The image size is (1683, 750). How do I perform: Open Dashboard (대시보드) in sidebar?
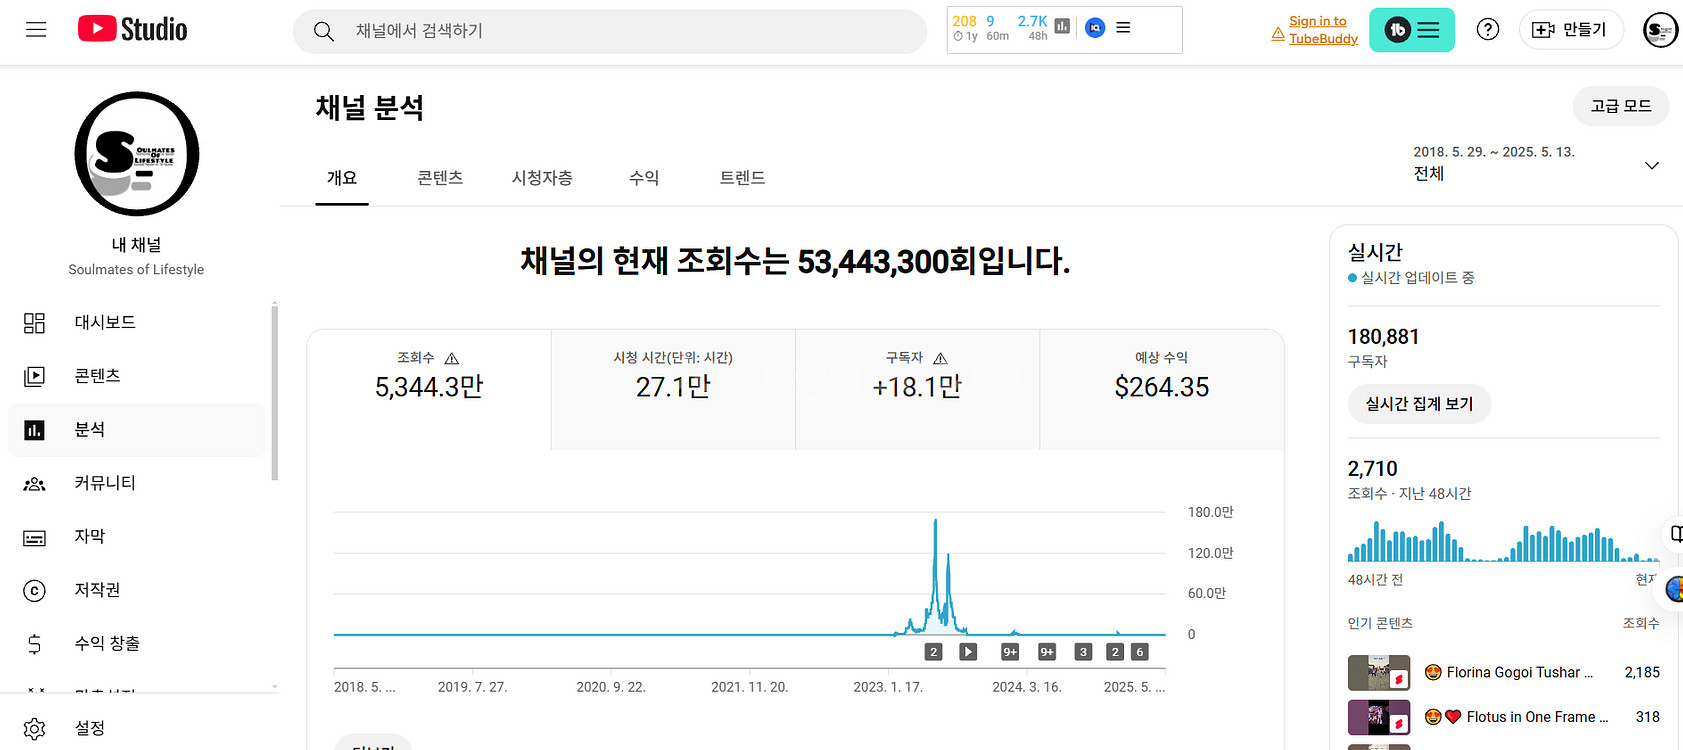(x=105, y=323)
